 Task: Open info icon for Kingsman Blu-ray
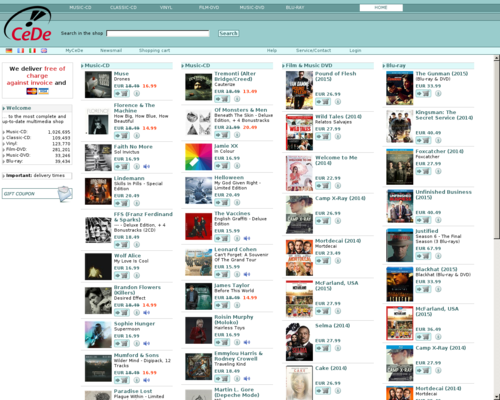click(x=438, y=140)
